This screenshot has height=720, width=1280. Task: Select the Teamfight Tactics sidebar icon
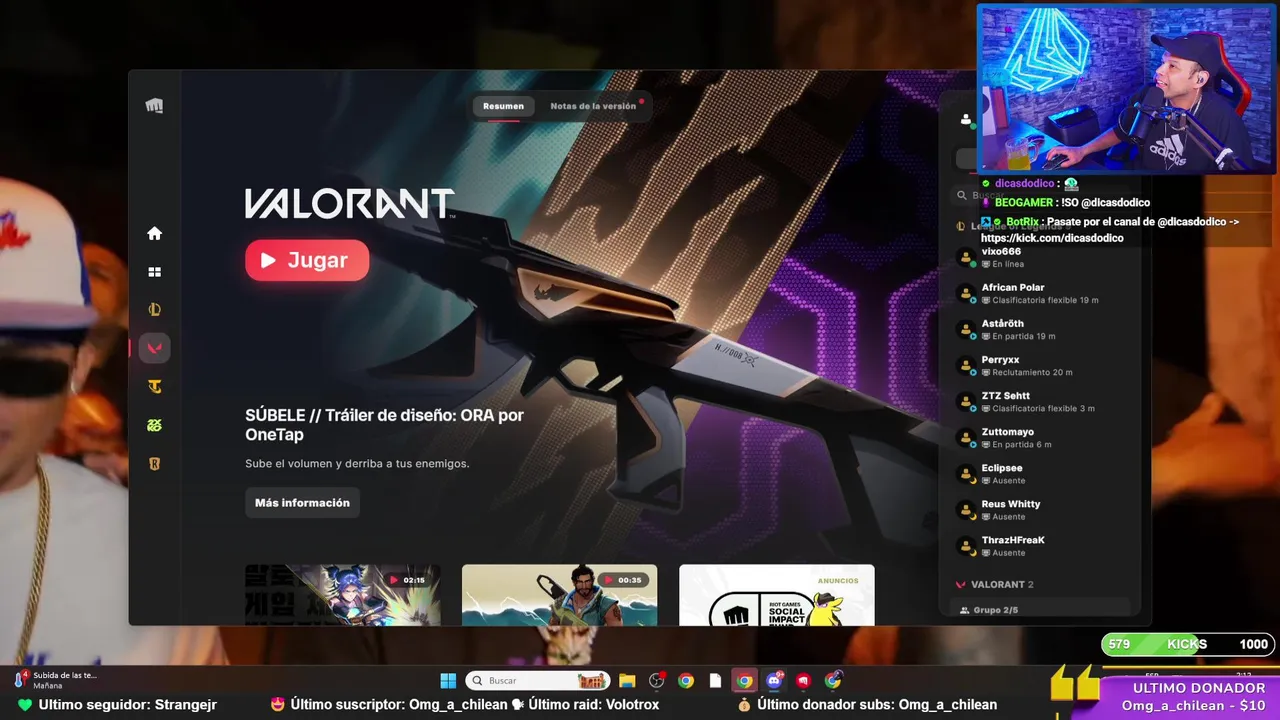click(x=154, y=387)
